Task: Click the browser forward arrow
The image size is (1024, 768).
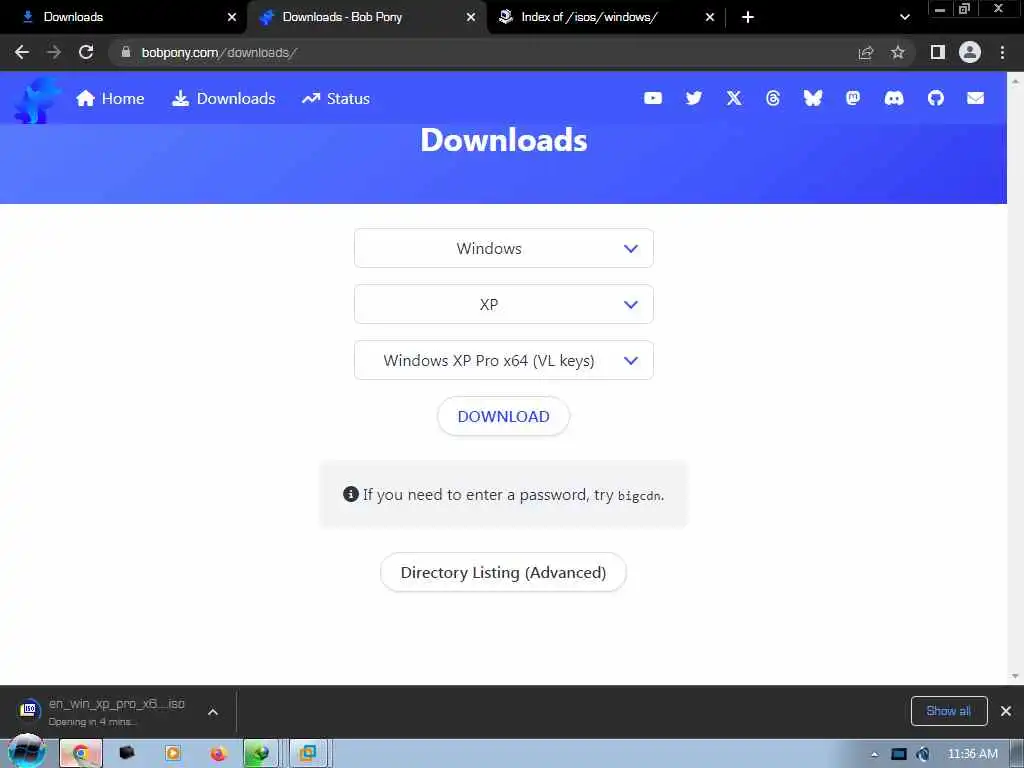Action: (54, 52)
